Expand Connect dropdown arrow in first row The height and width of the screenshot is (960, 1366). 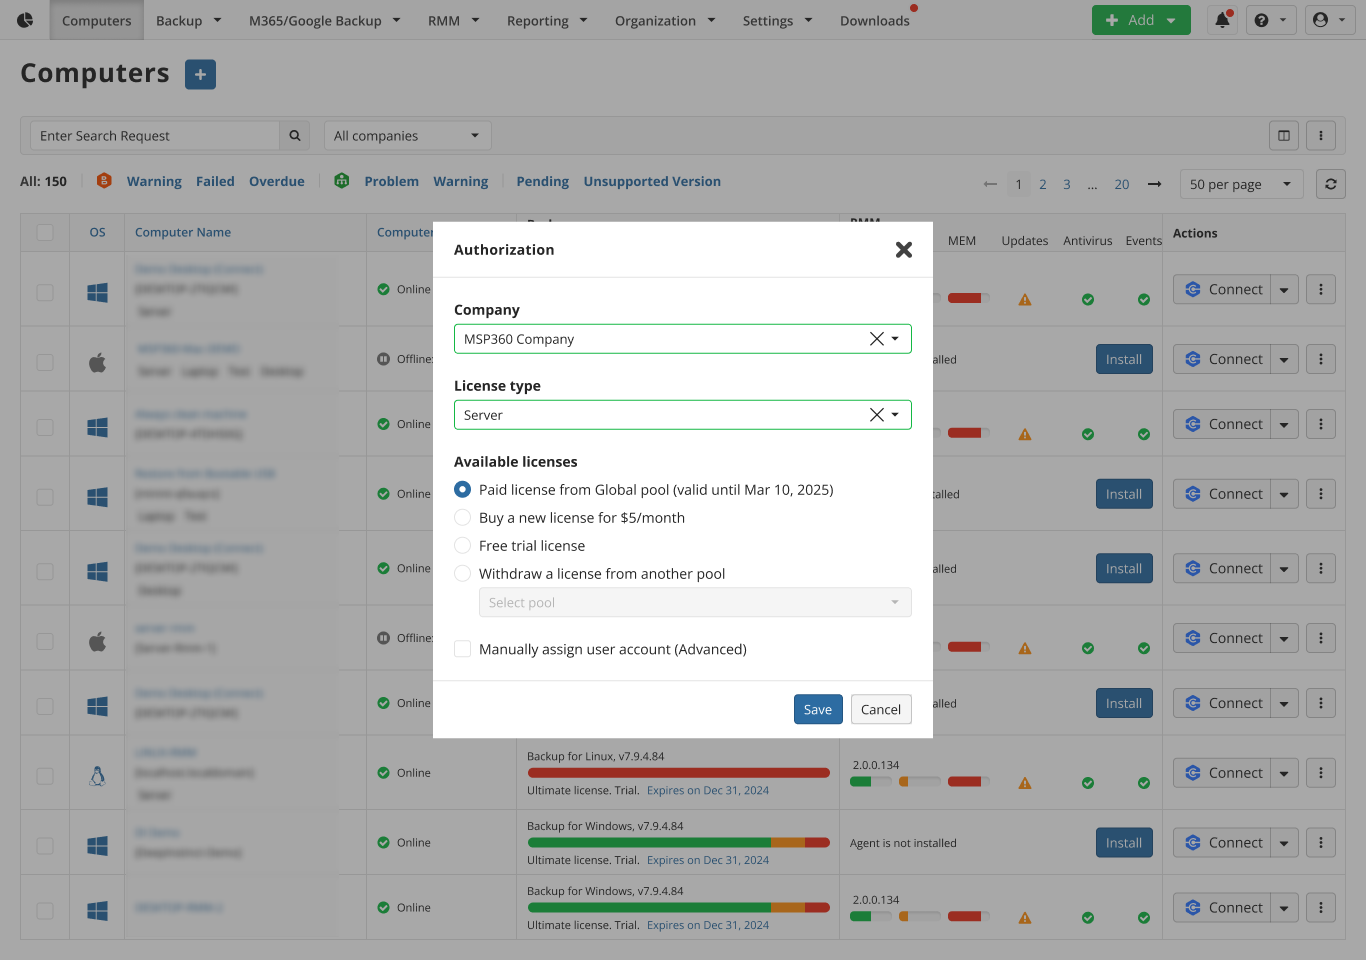tap(1284, 290)
